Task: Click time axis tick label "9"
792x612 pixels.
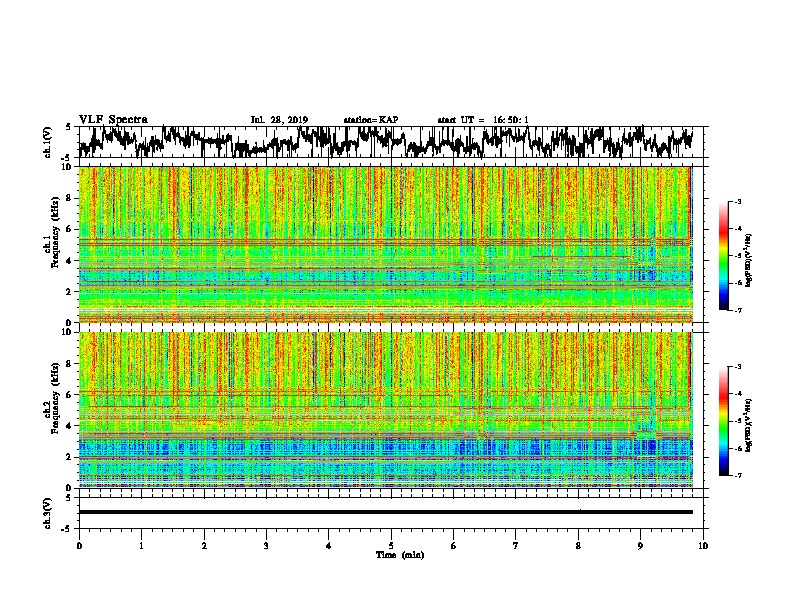Action: click(640, 546)
